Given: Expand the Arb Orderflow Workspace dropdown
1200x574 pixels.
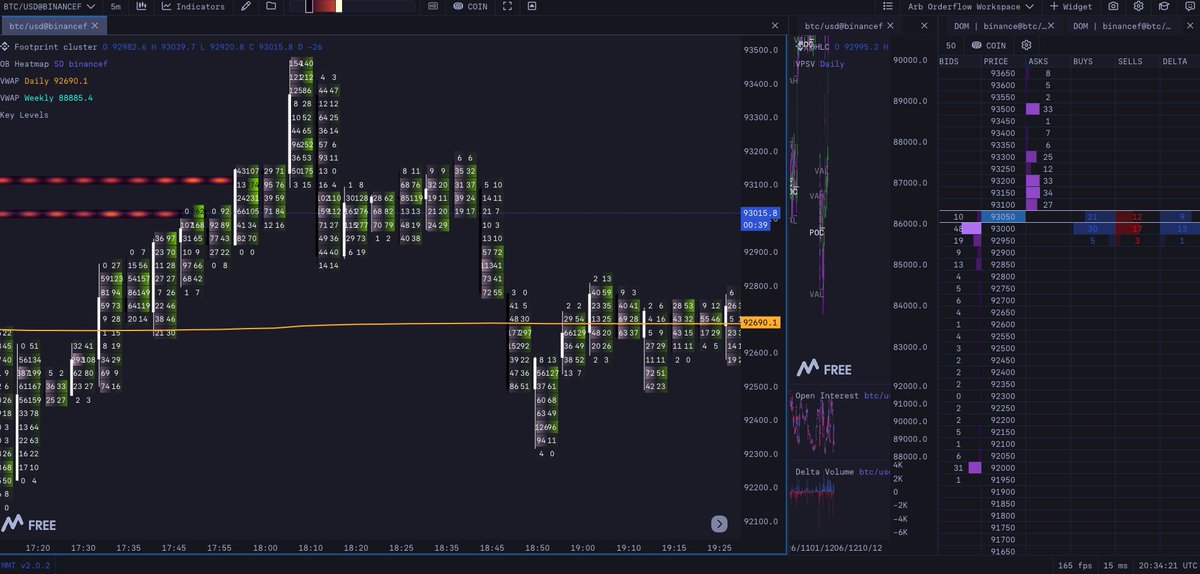Looking at the screenshot, I should point(972,7).
